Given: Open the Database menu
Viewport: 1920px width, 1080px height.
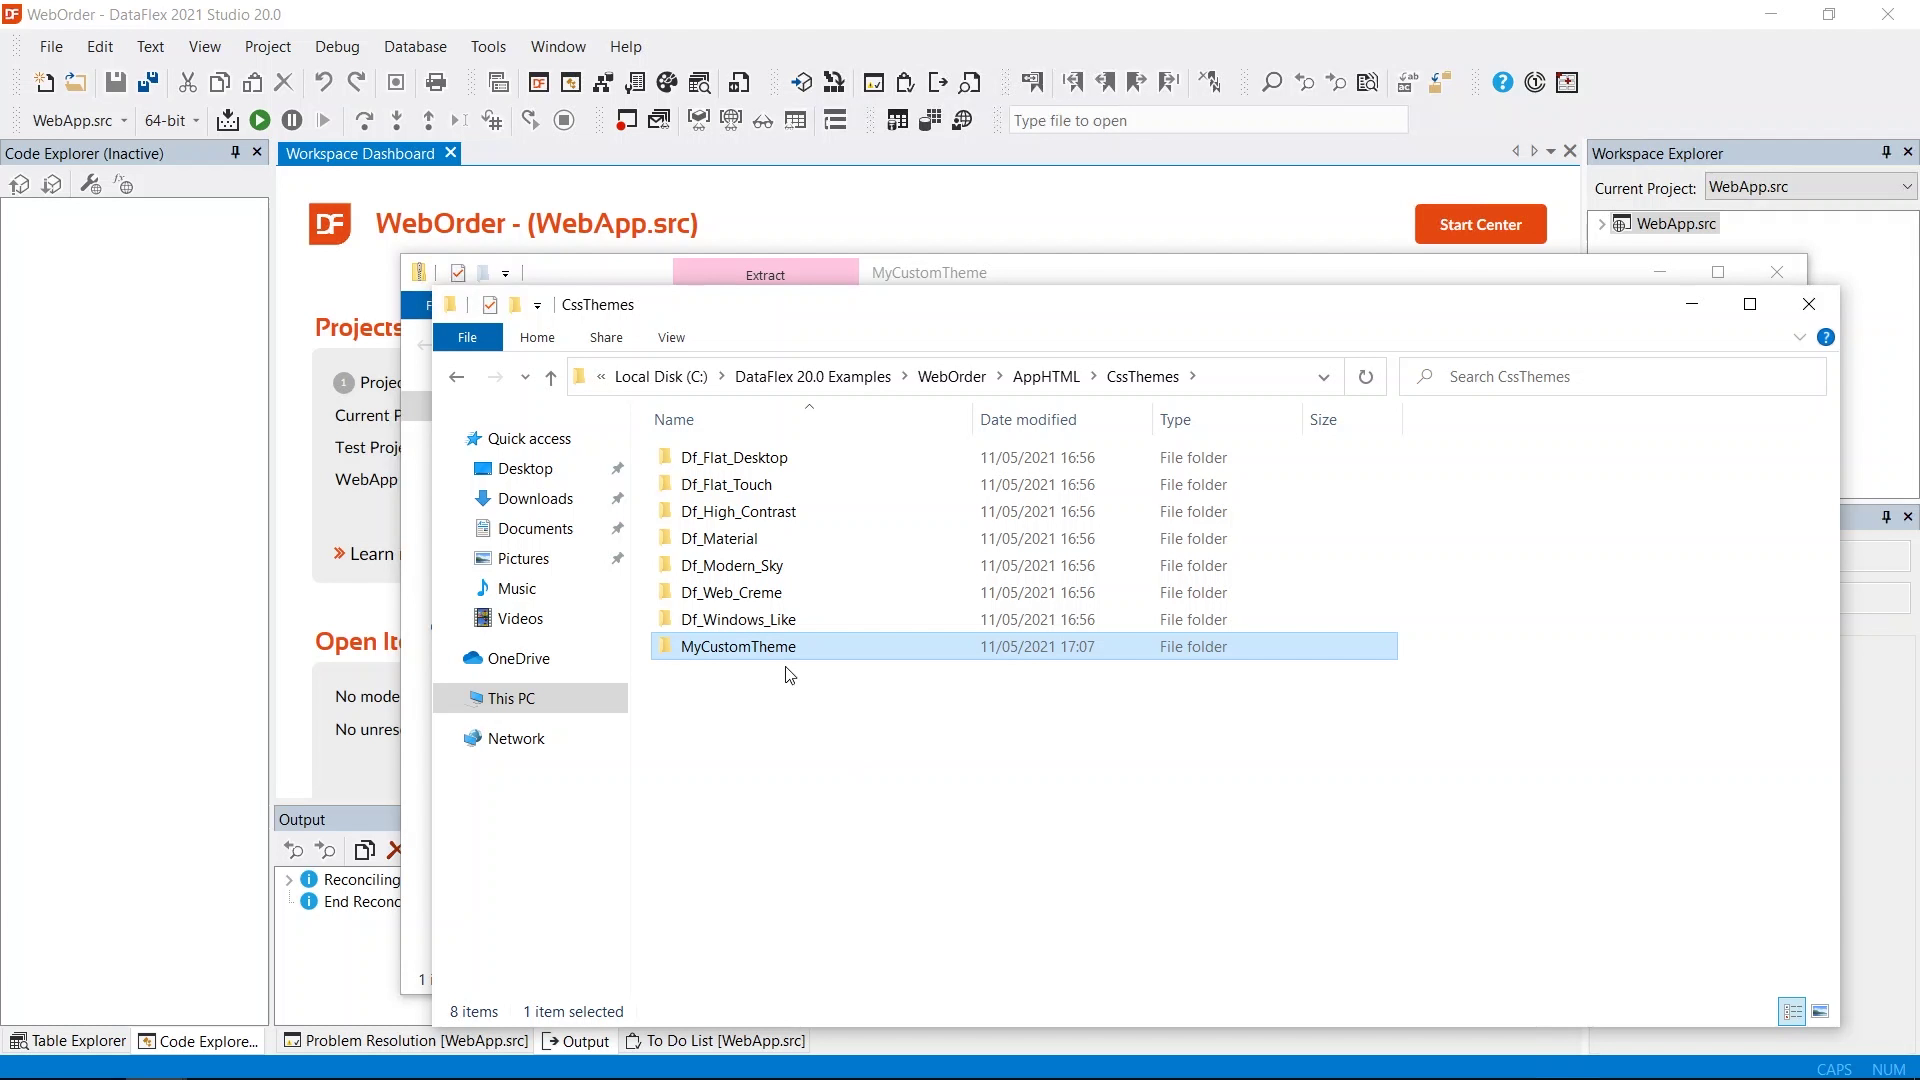Looking at the screenshot, I should (415, 47).
